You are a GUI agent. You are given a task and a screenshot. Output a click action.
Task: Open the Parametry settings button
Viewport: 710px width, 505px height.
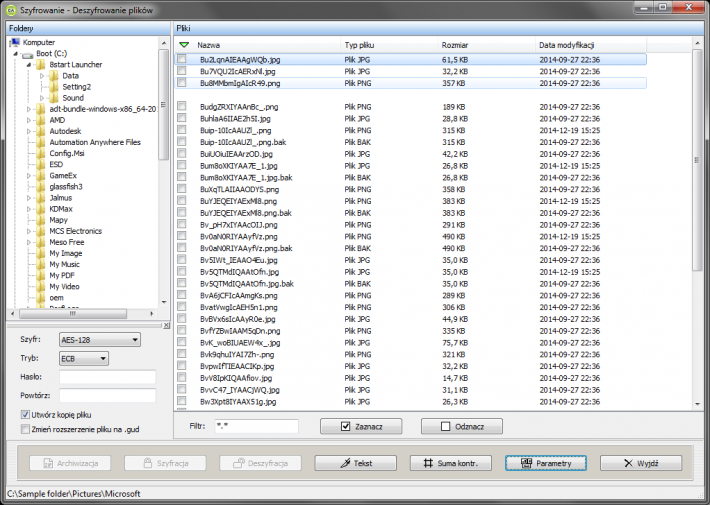coord(546,463)
